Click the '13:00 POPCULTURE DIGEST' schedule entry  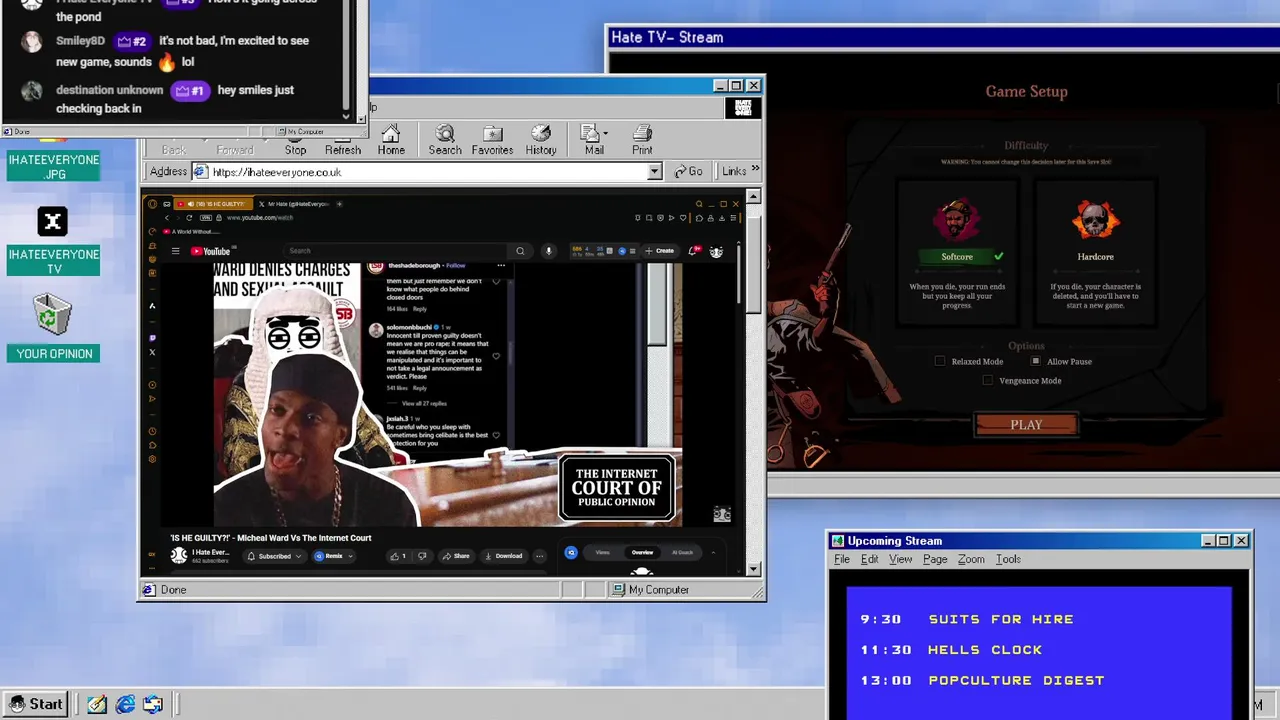pyautogui.click(x=982, y=680)
